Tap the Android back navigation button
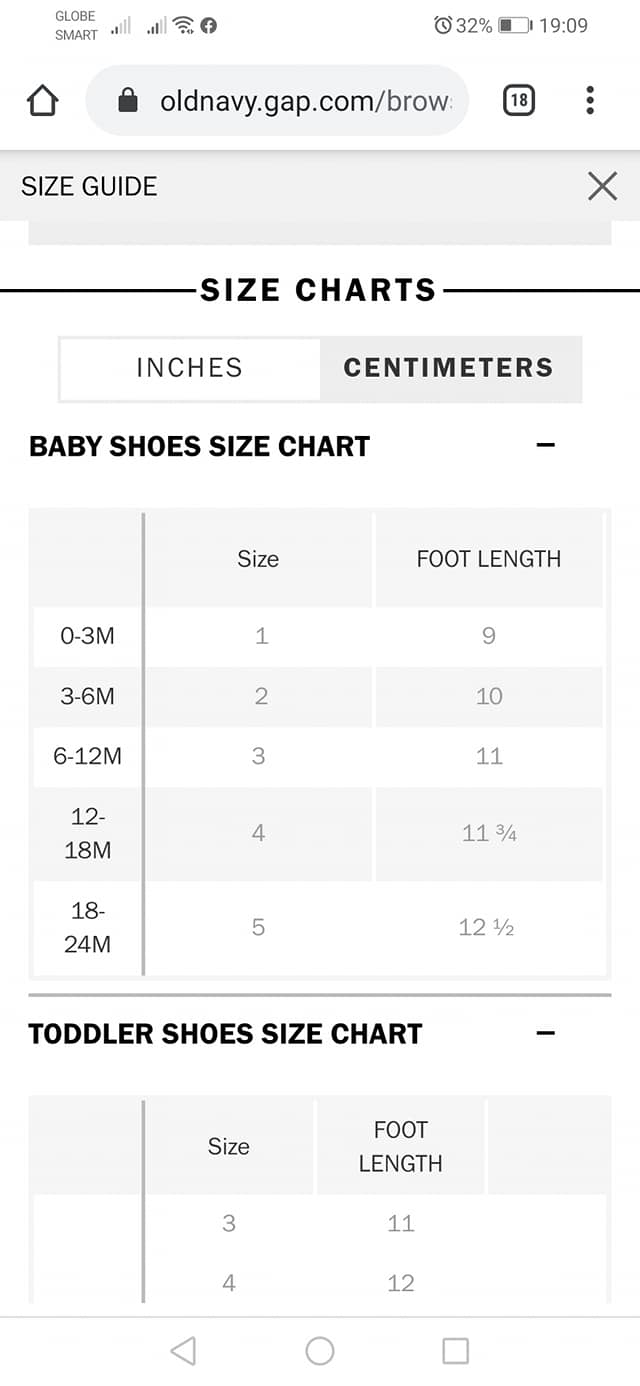Screen dimensions: 640x1386 click(183, 1351)
